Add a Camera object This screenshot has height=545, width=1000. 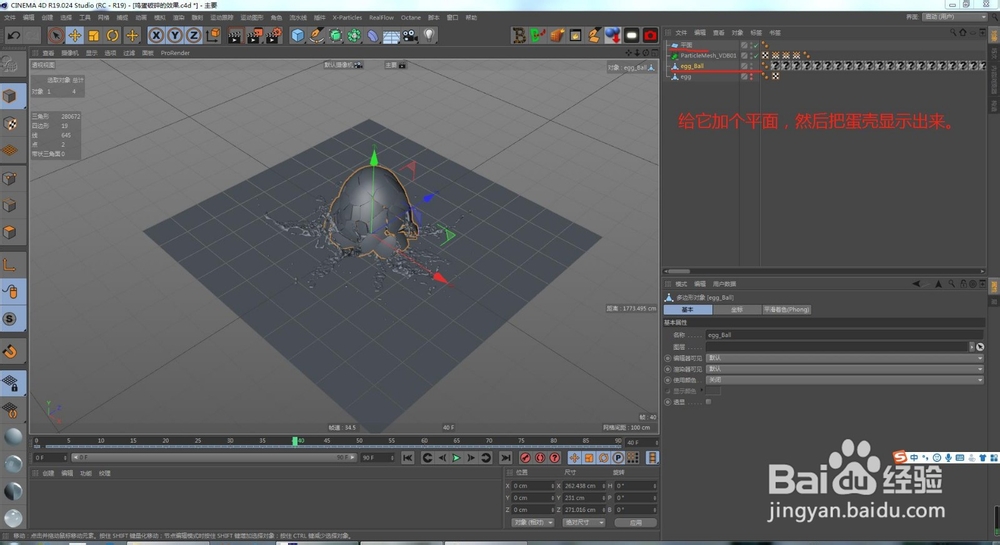tap(410, 36)
